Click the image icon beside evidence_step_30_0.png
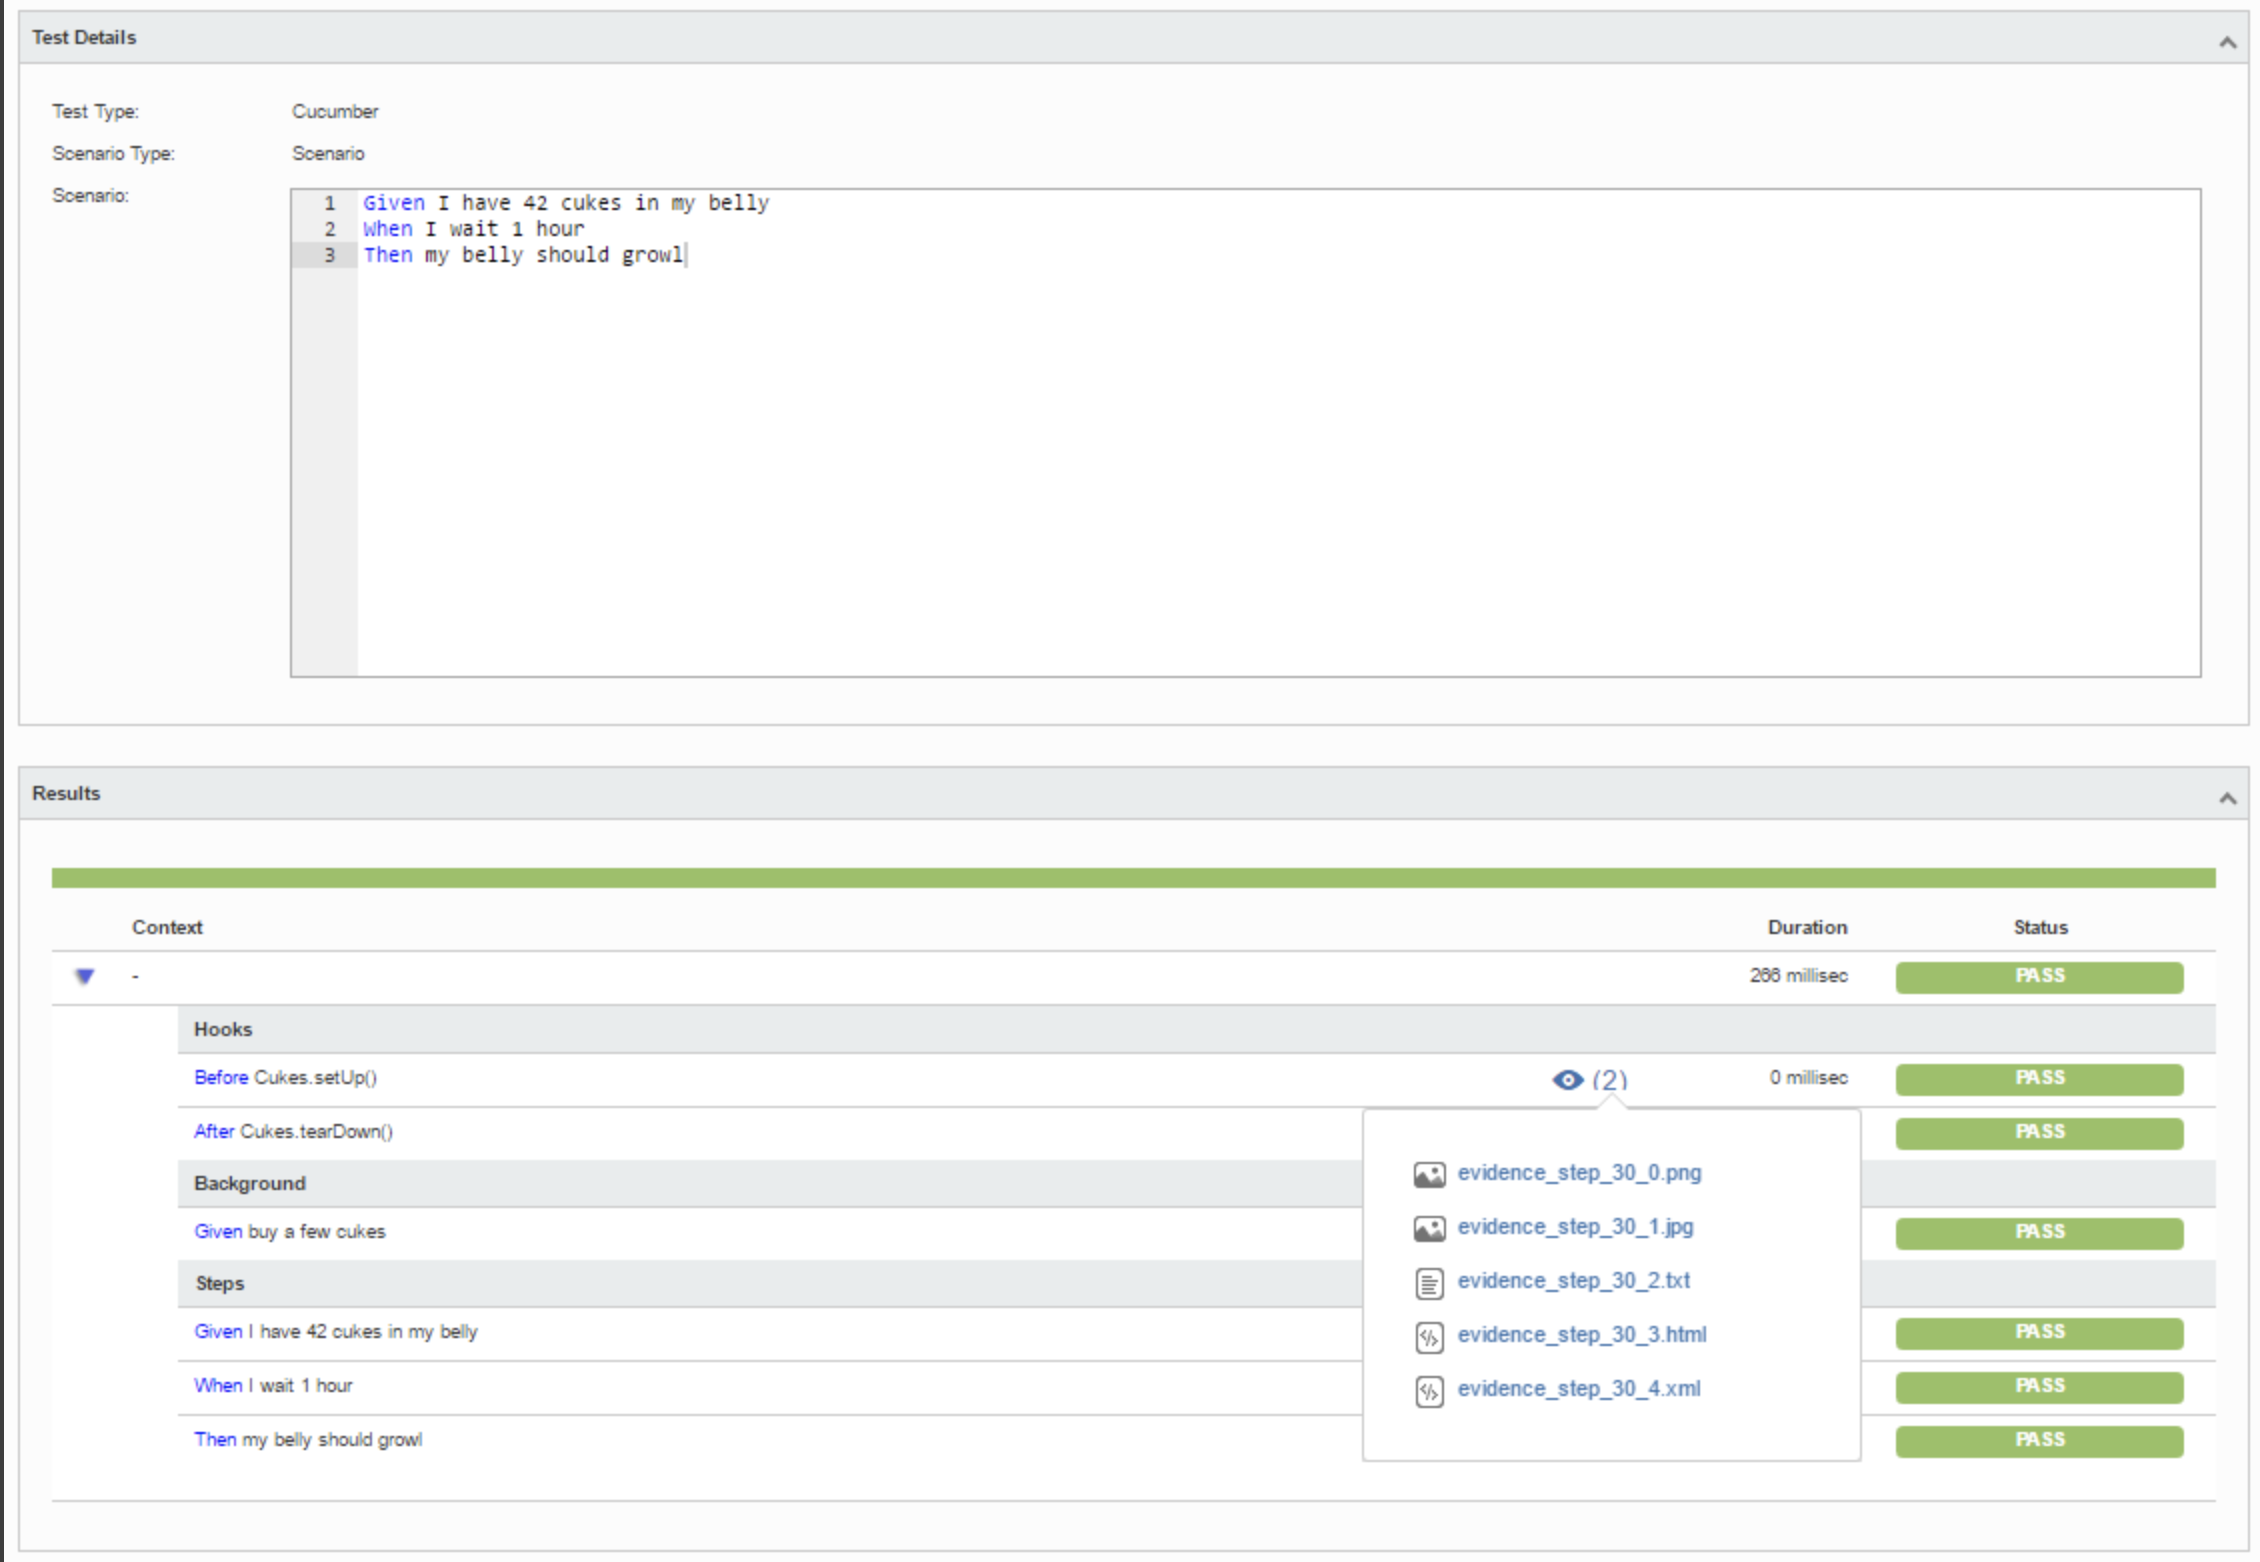 tap(1429, 1174)
